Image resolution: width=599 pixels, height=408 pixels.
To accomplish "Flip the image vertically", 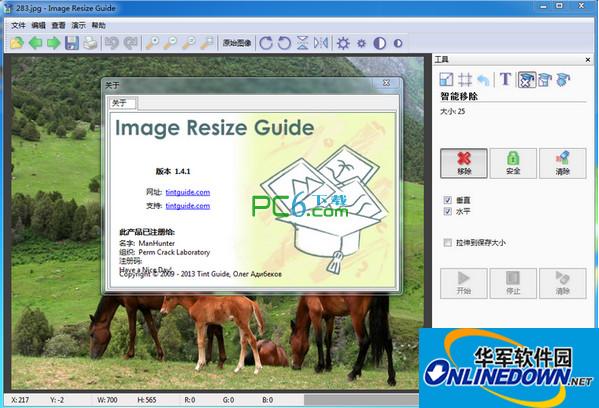I will (303, 43).
